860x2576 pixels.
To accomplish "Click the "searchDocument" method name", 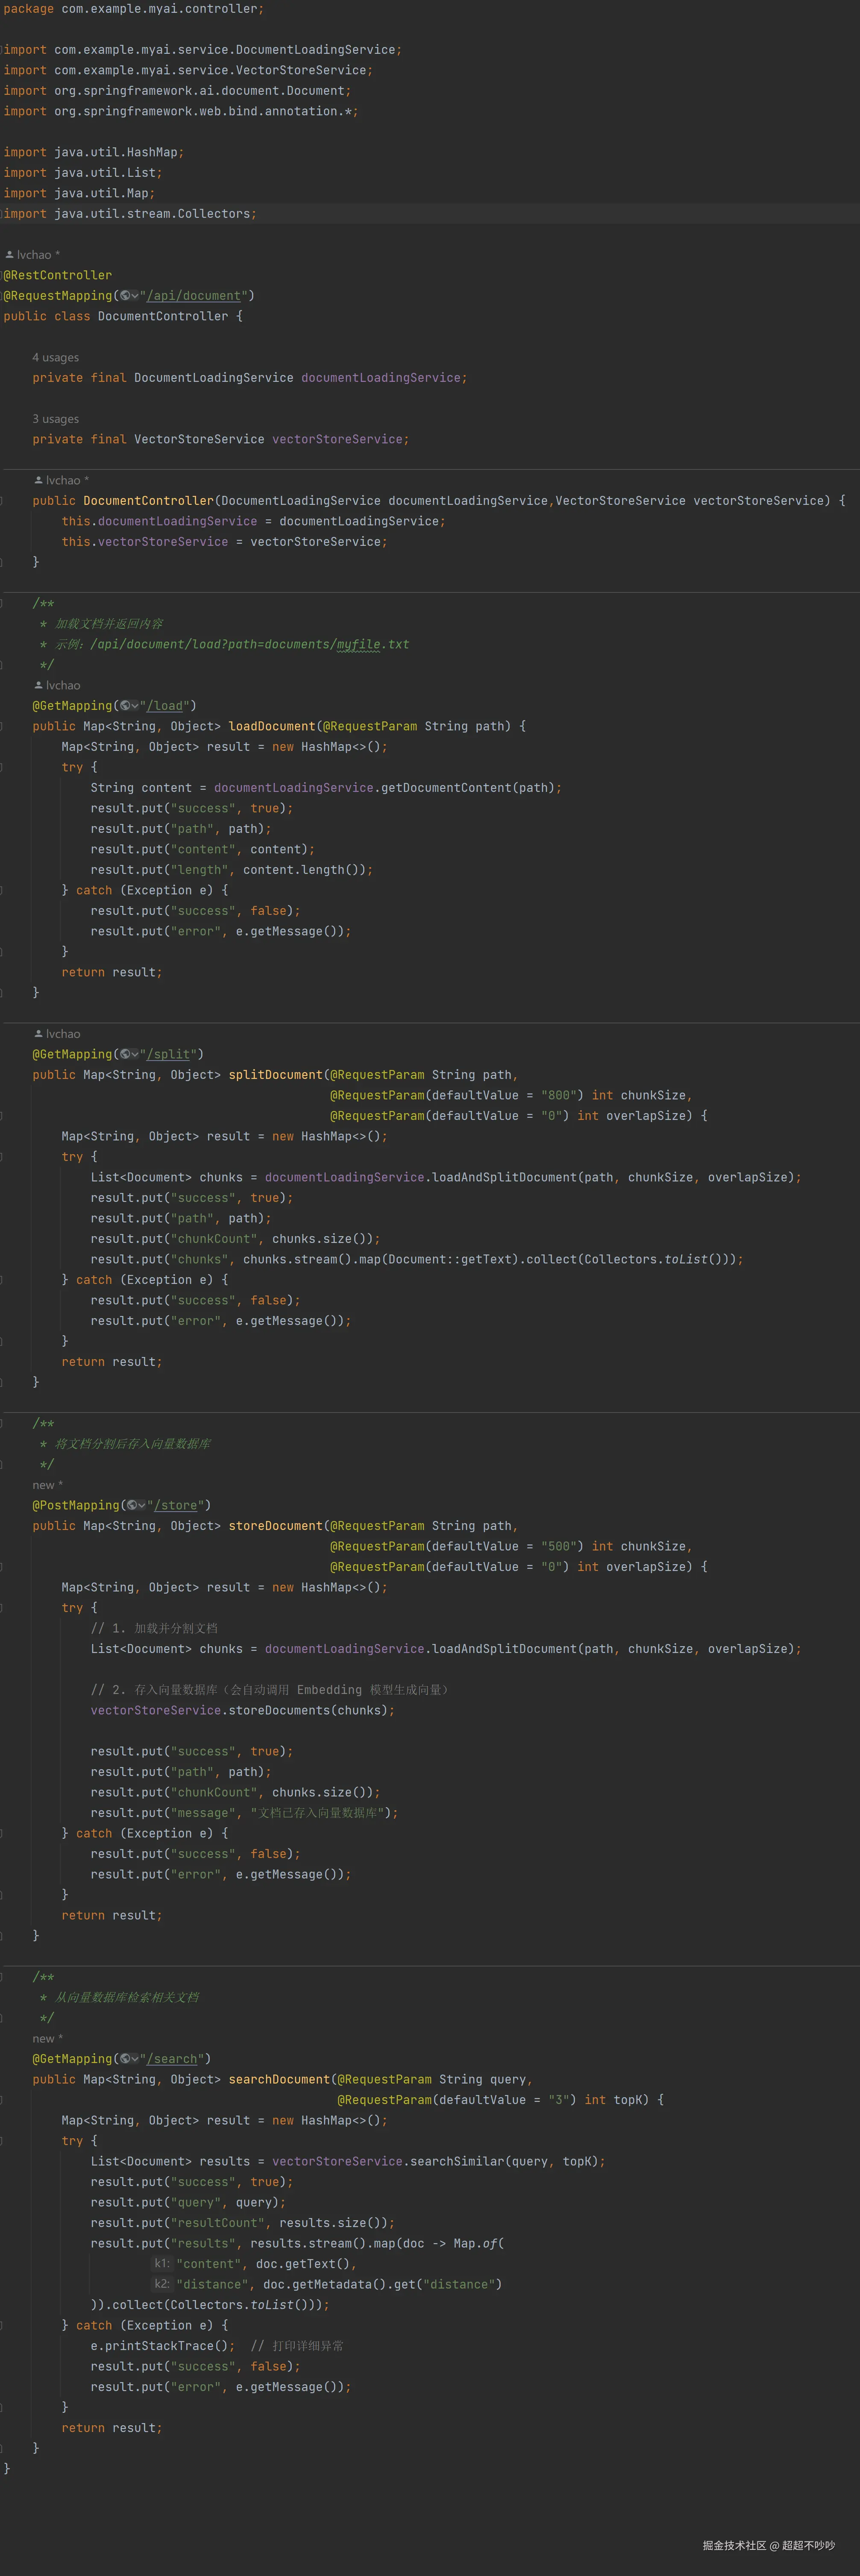I will (x=279, y=2079).
